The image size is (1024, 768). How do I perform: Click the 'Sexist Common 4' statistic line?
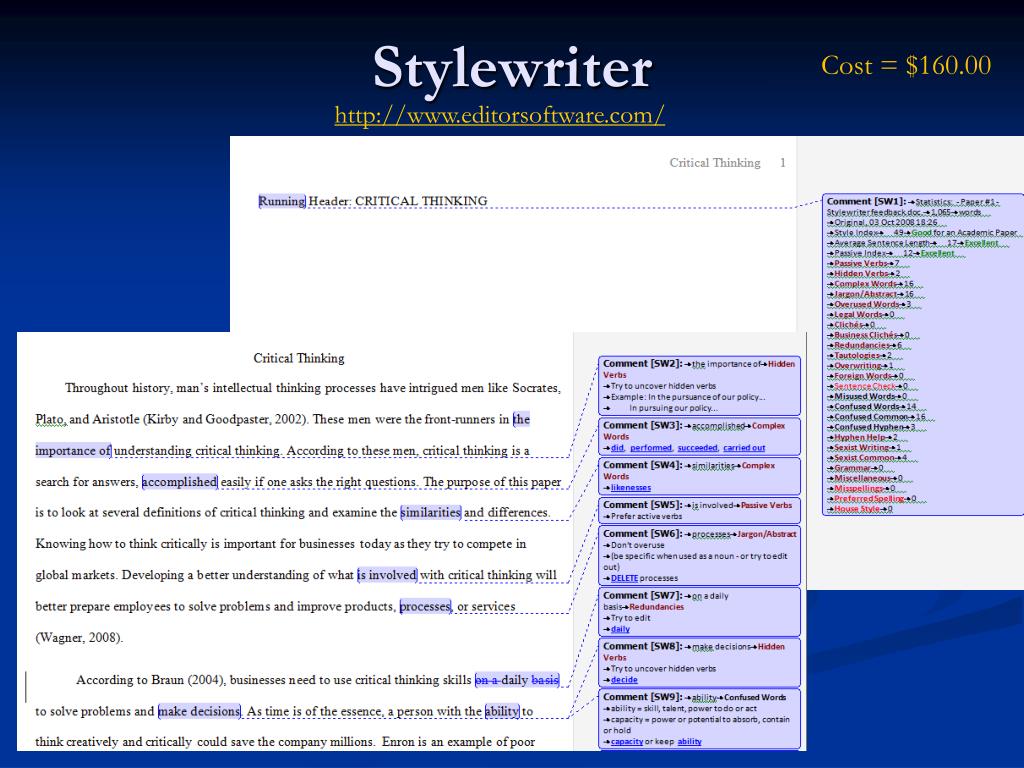click(x=867, y=458)
